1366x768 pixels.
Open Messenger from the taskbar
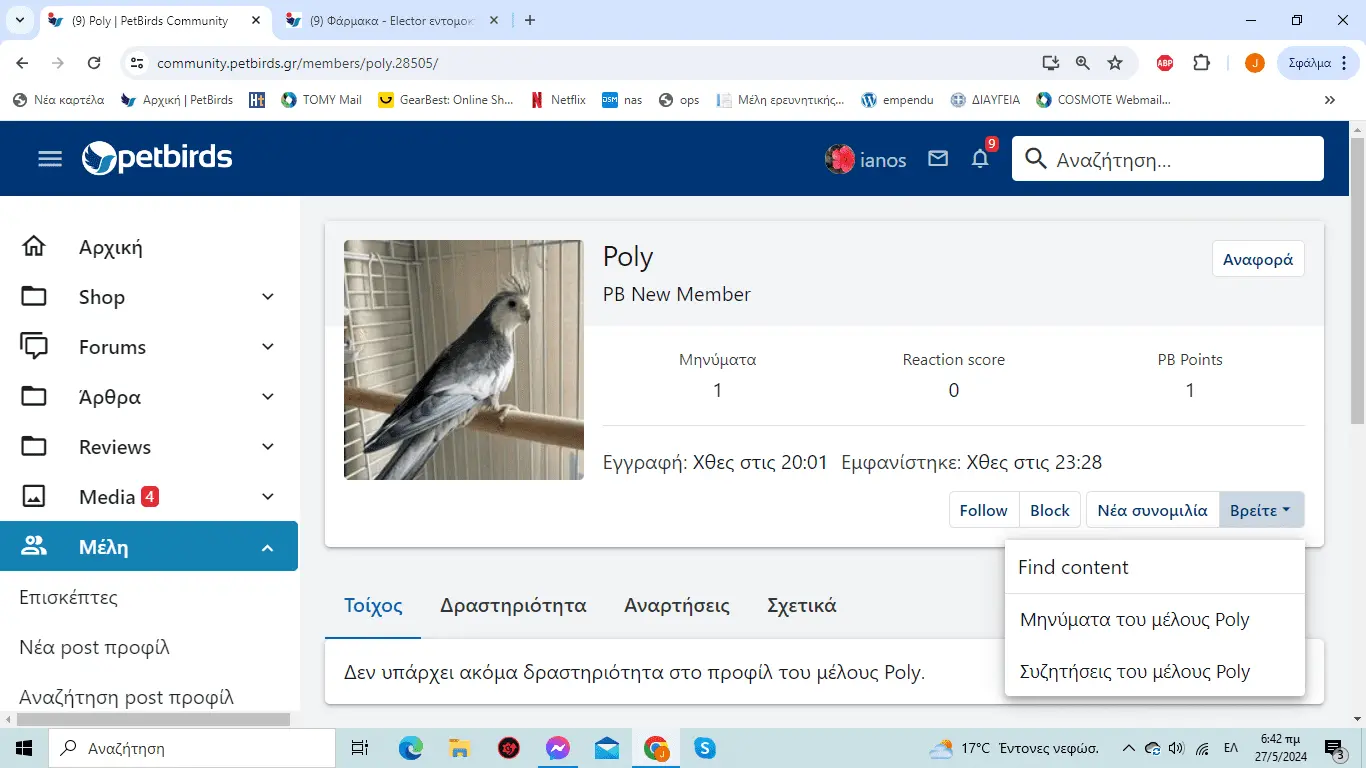558,748
